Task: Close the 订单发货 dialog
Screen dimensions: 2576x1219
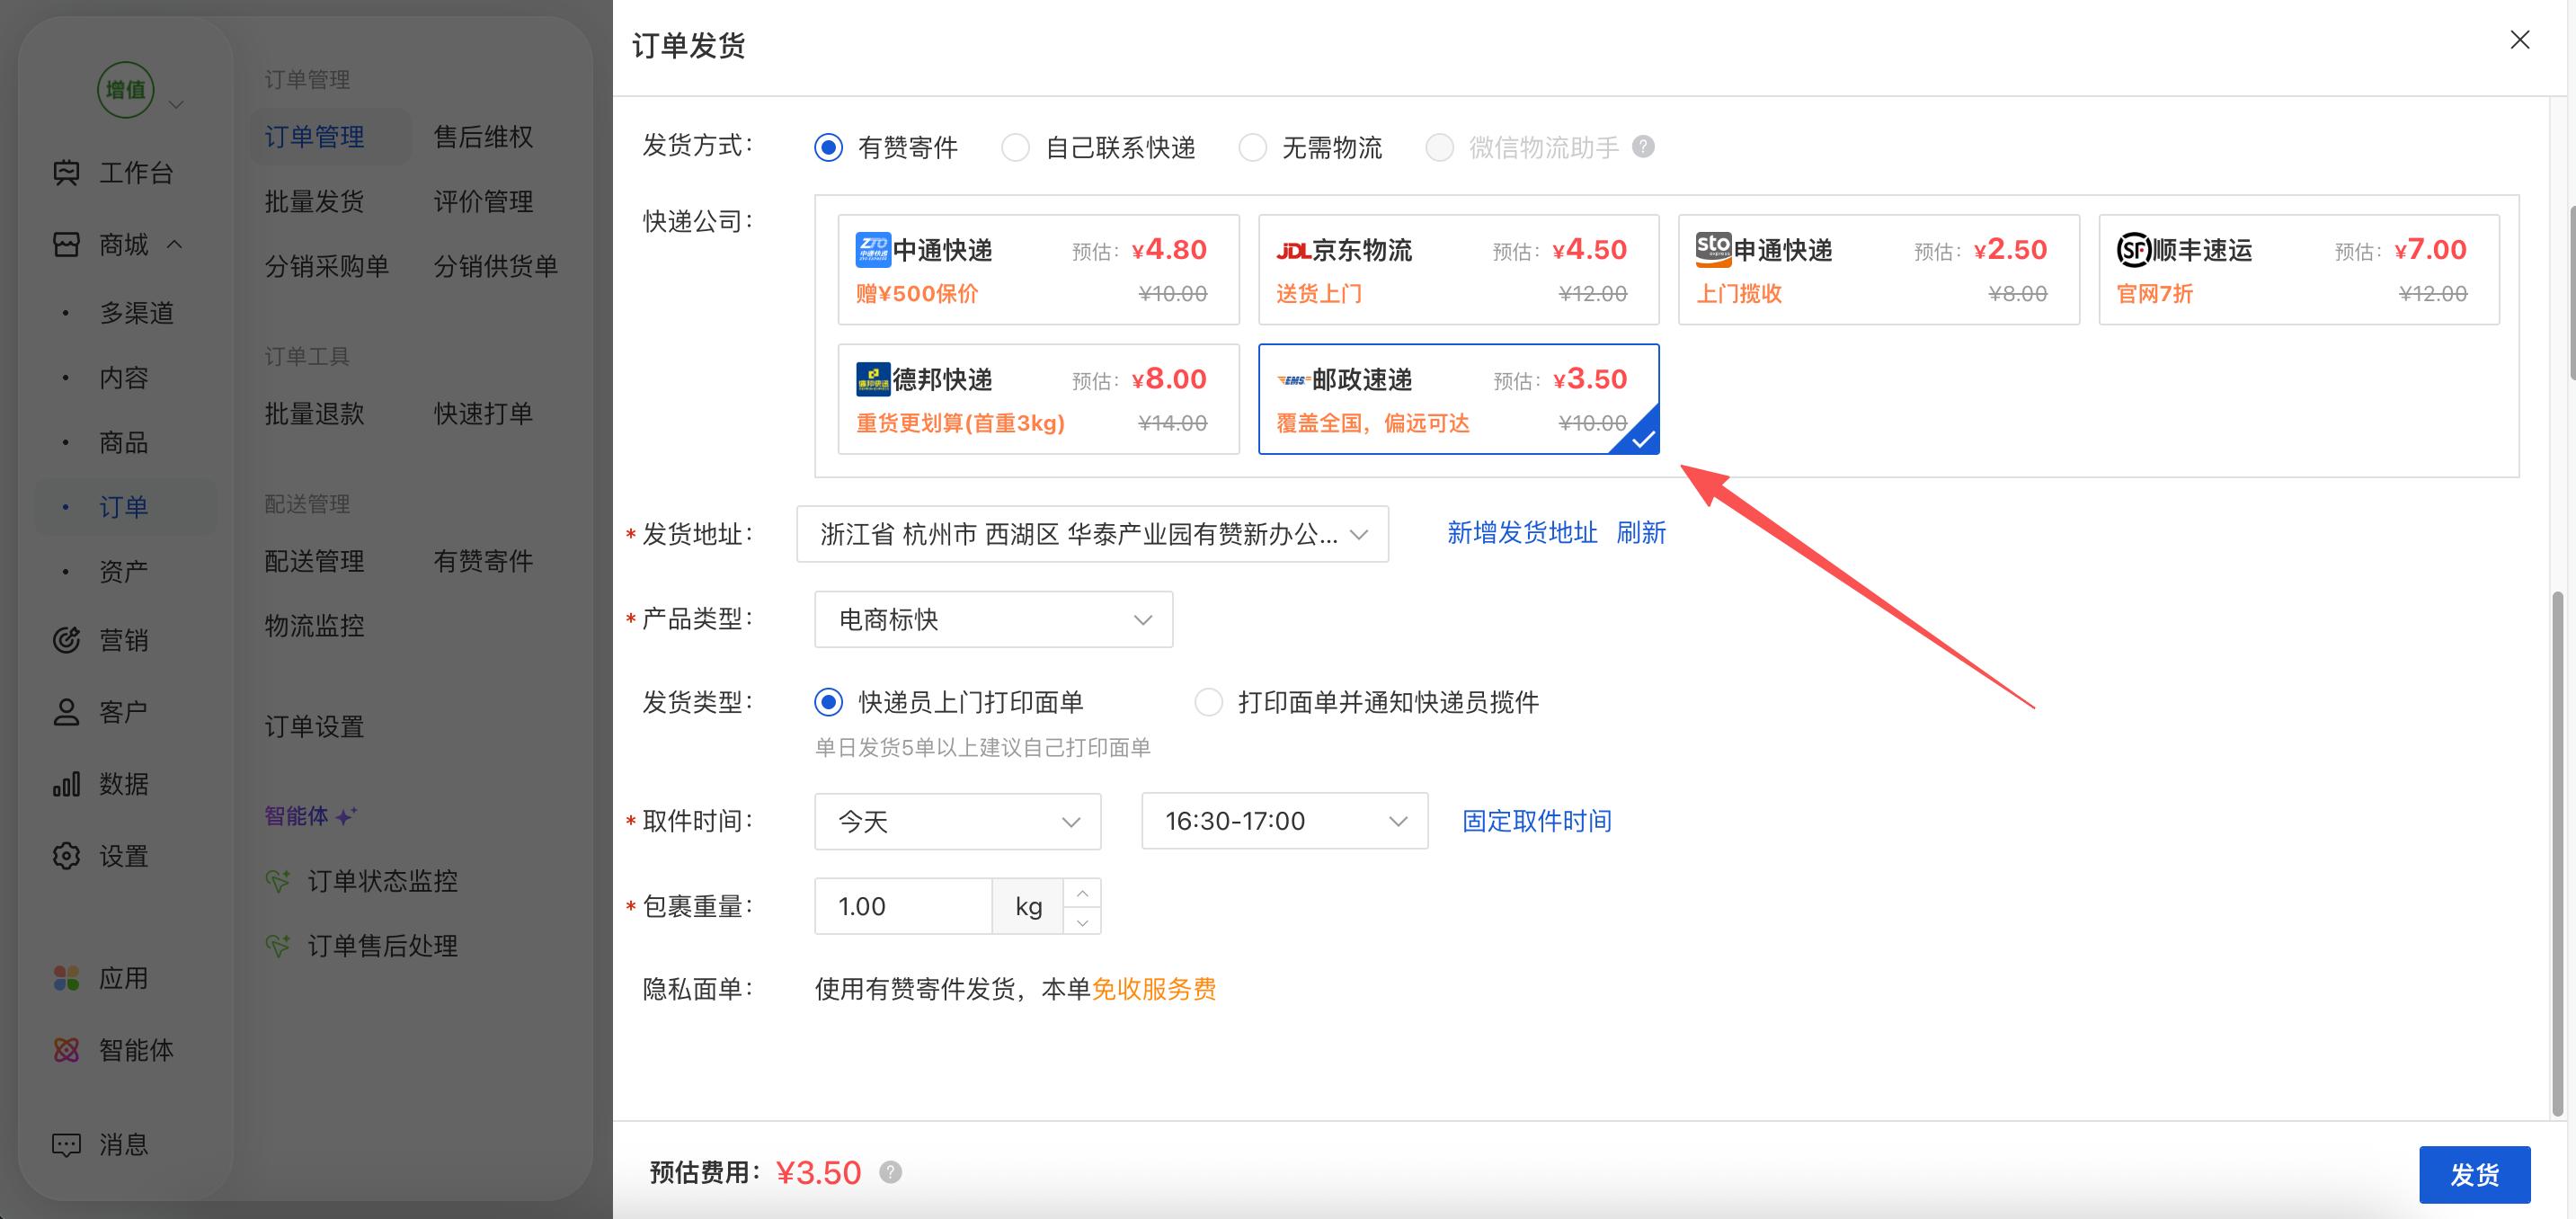Action: point(2520,40)
